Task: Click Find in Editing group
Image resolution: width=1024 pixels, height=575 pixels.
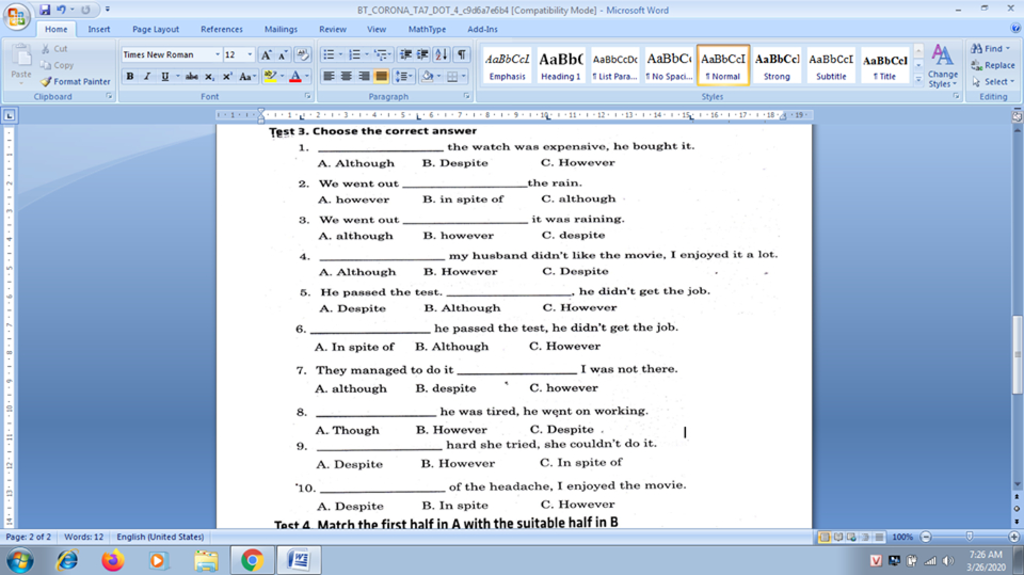Action: pos(991,48)
